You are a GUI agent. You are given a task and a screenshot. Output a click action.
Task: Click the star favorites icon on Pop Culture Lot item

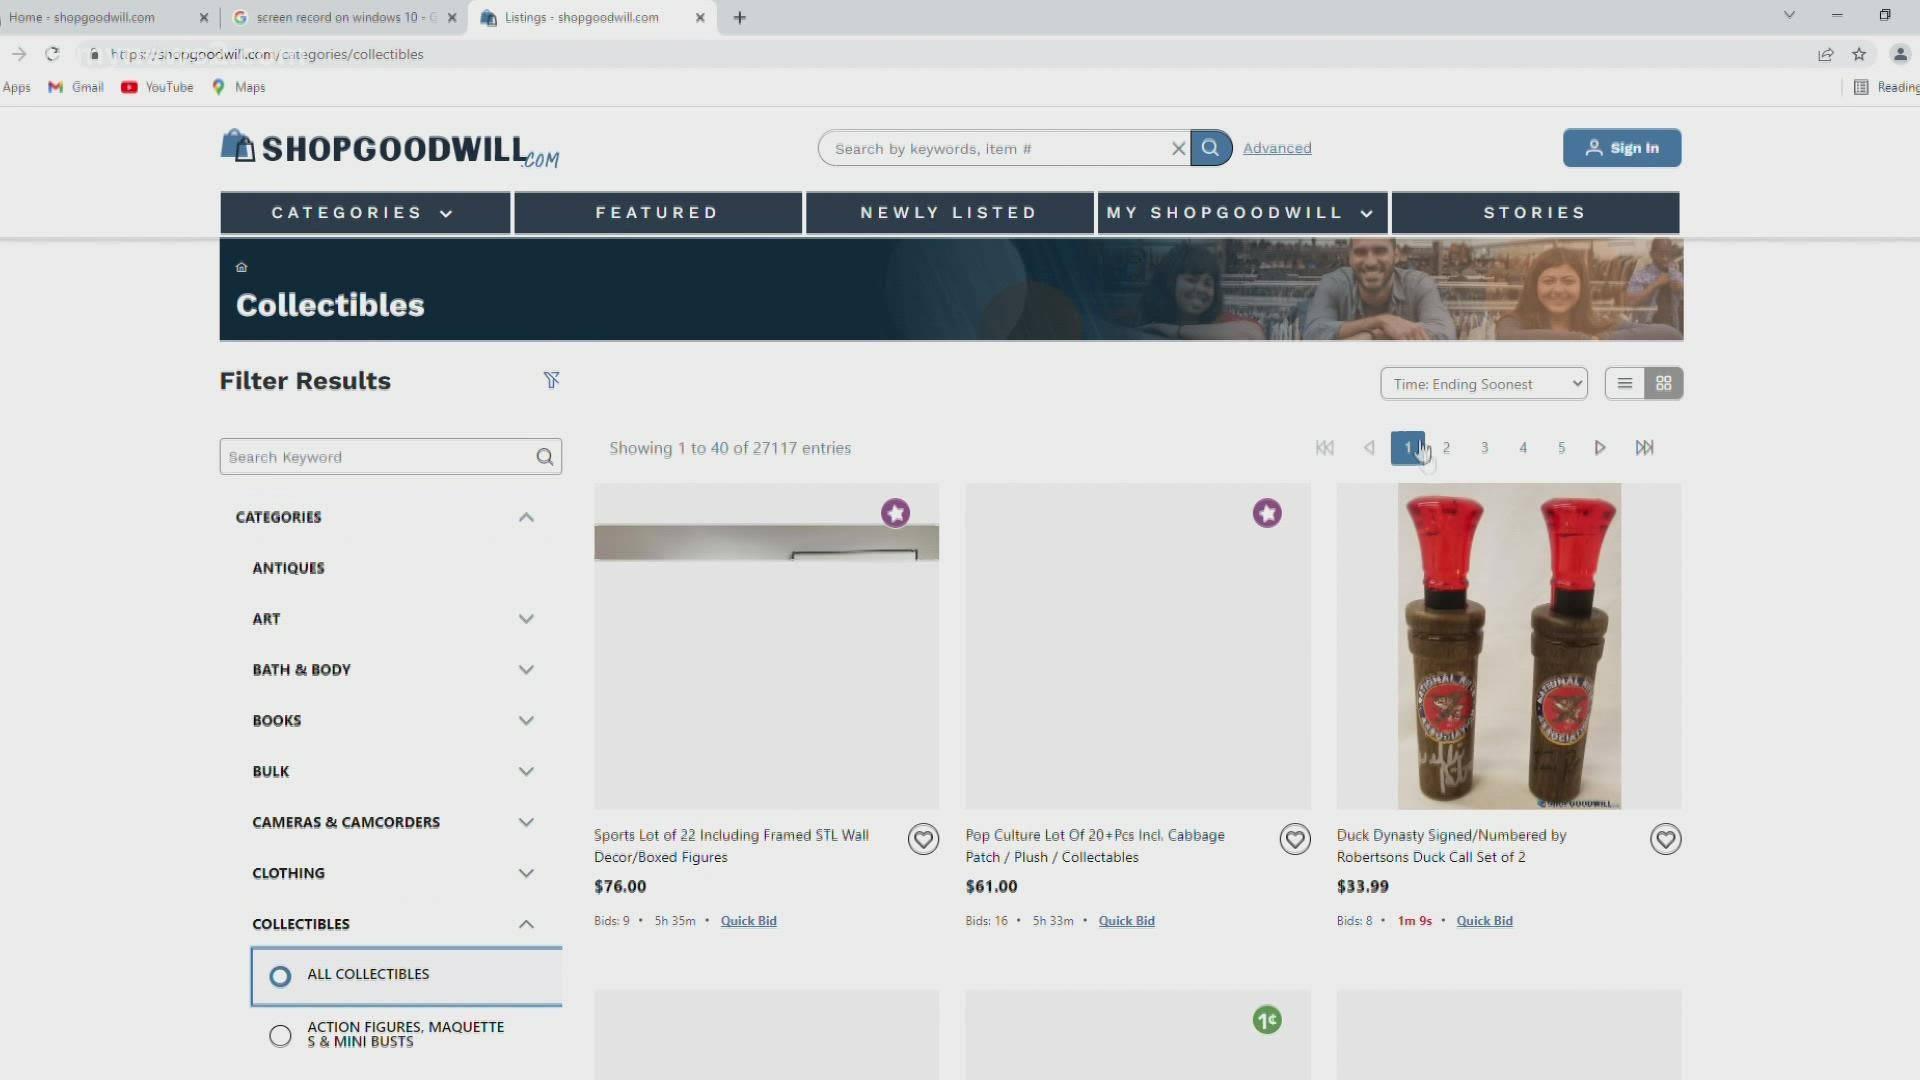click(1266, 512)
